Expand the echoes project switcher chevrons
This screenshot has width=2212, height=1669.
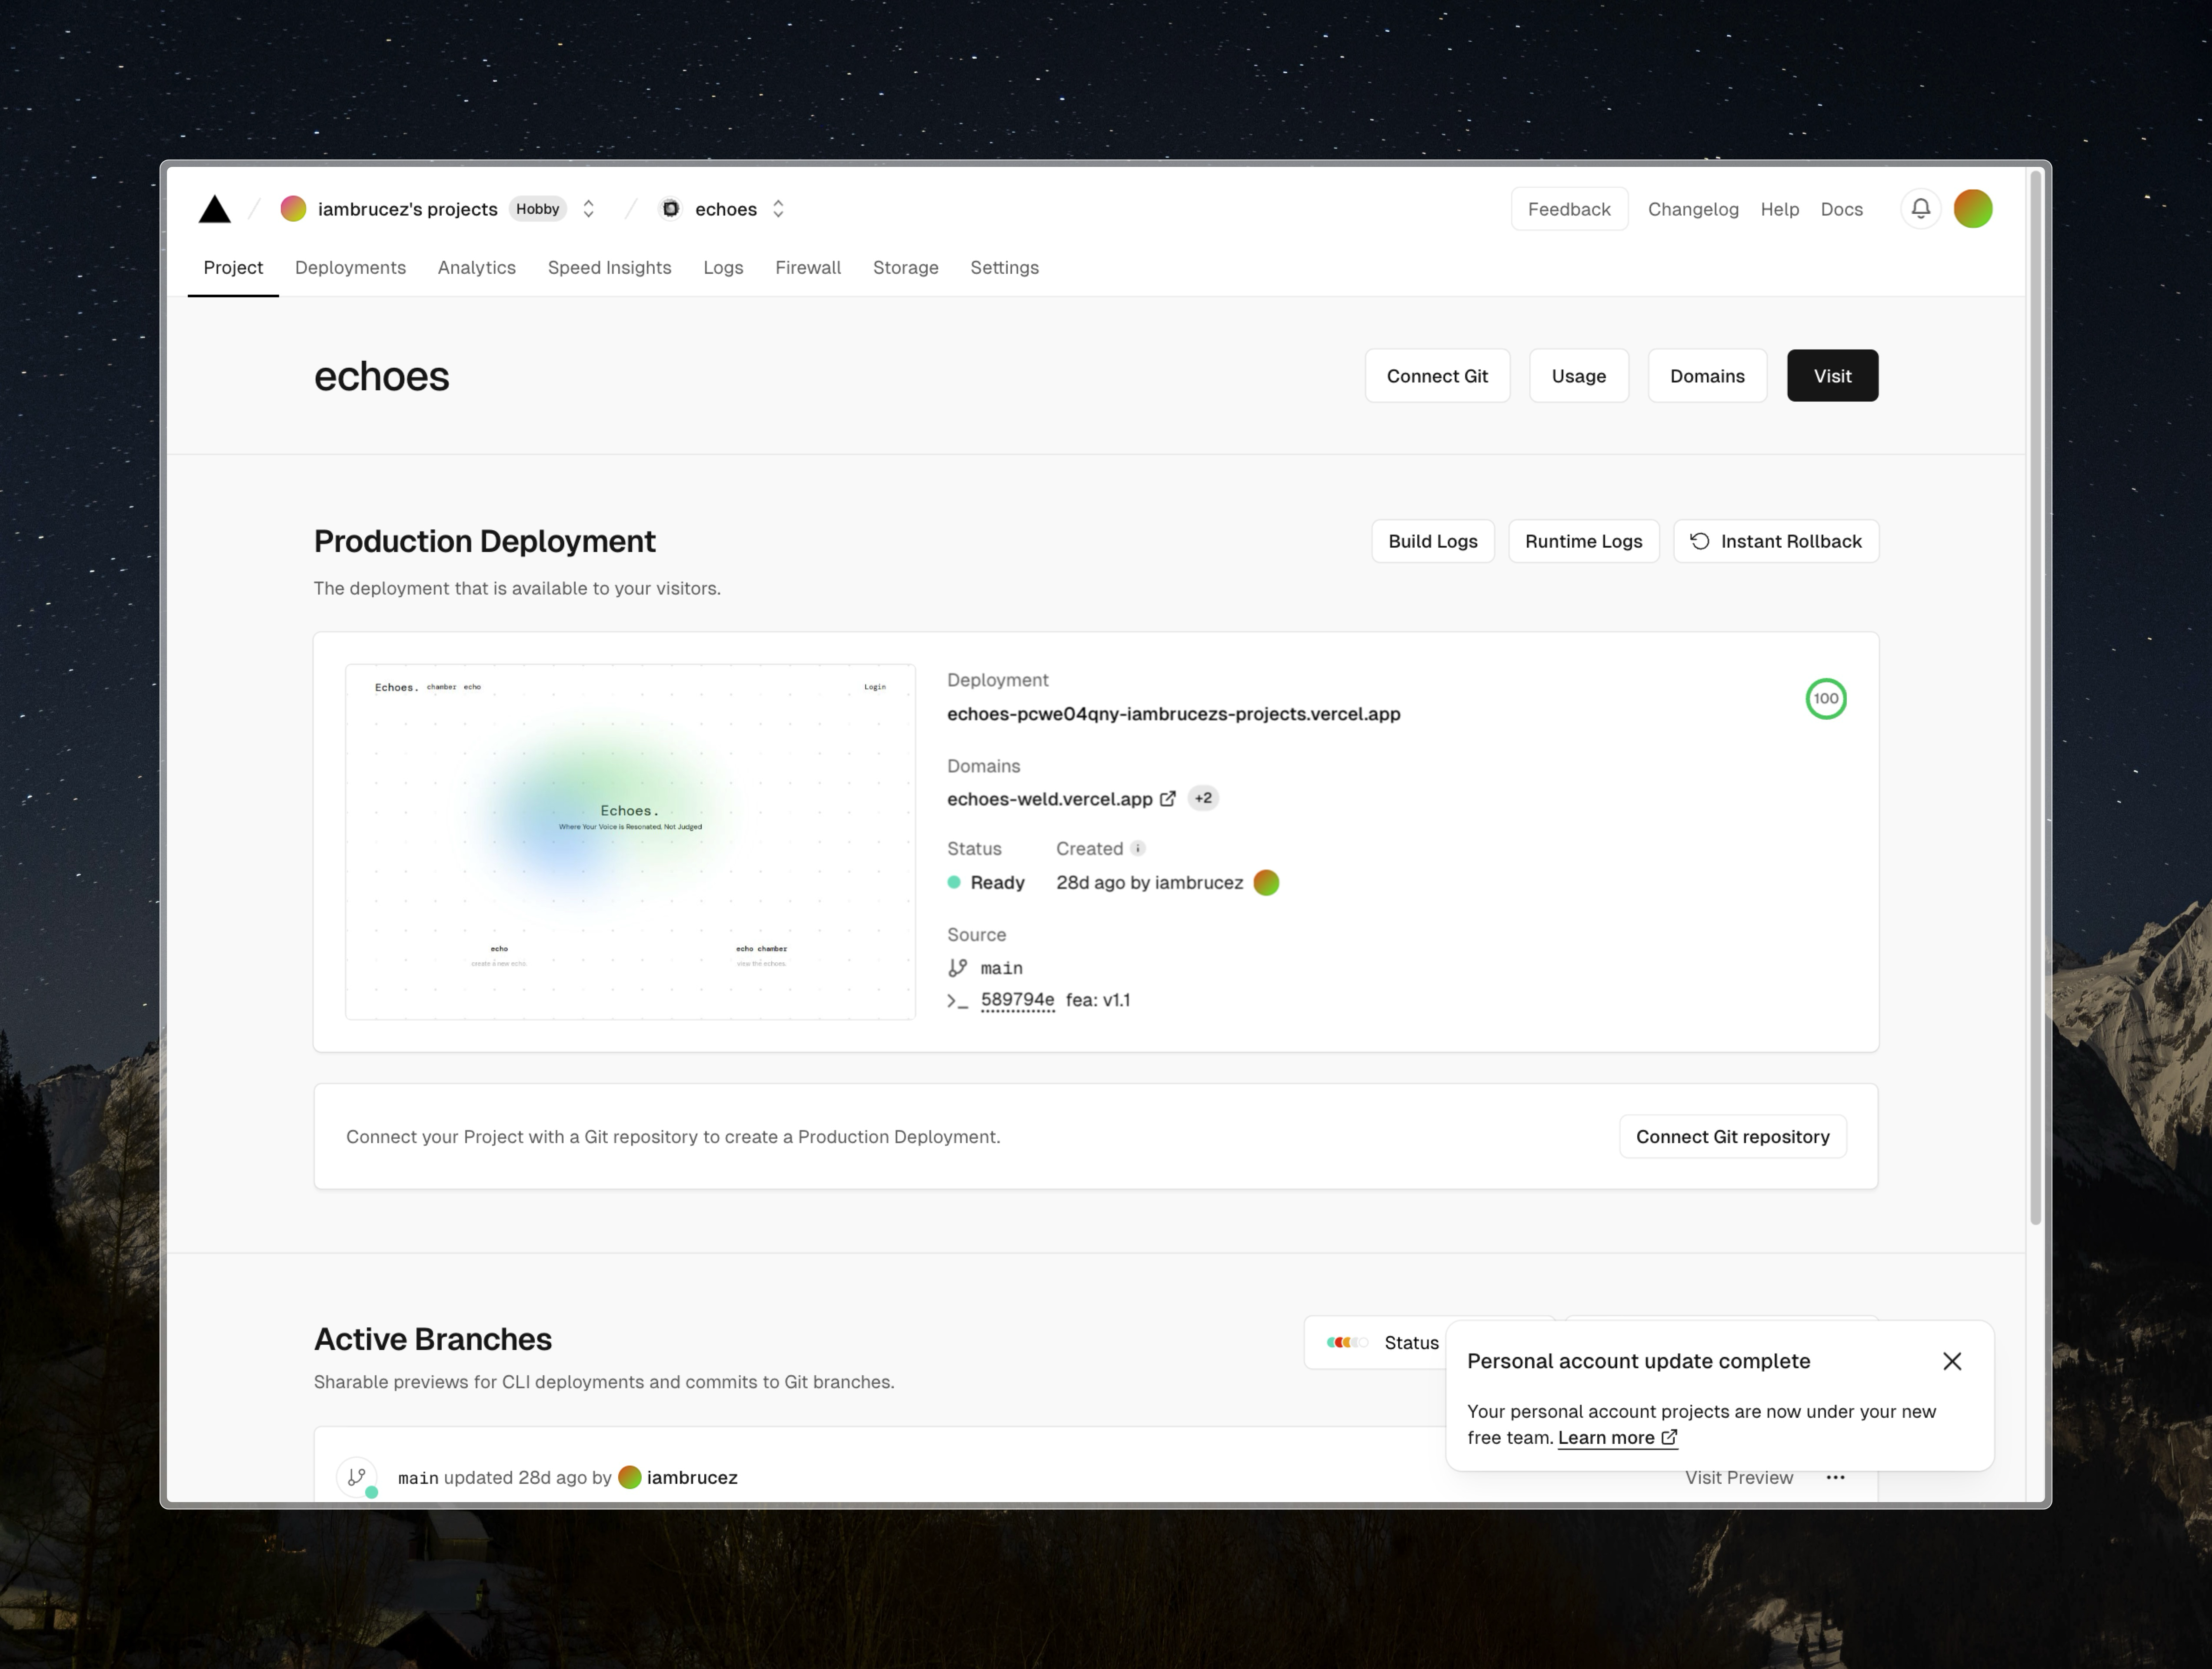[x=778, y=209]
